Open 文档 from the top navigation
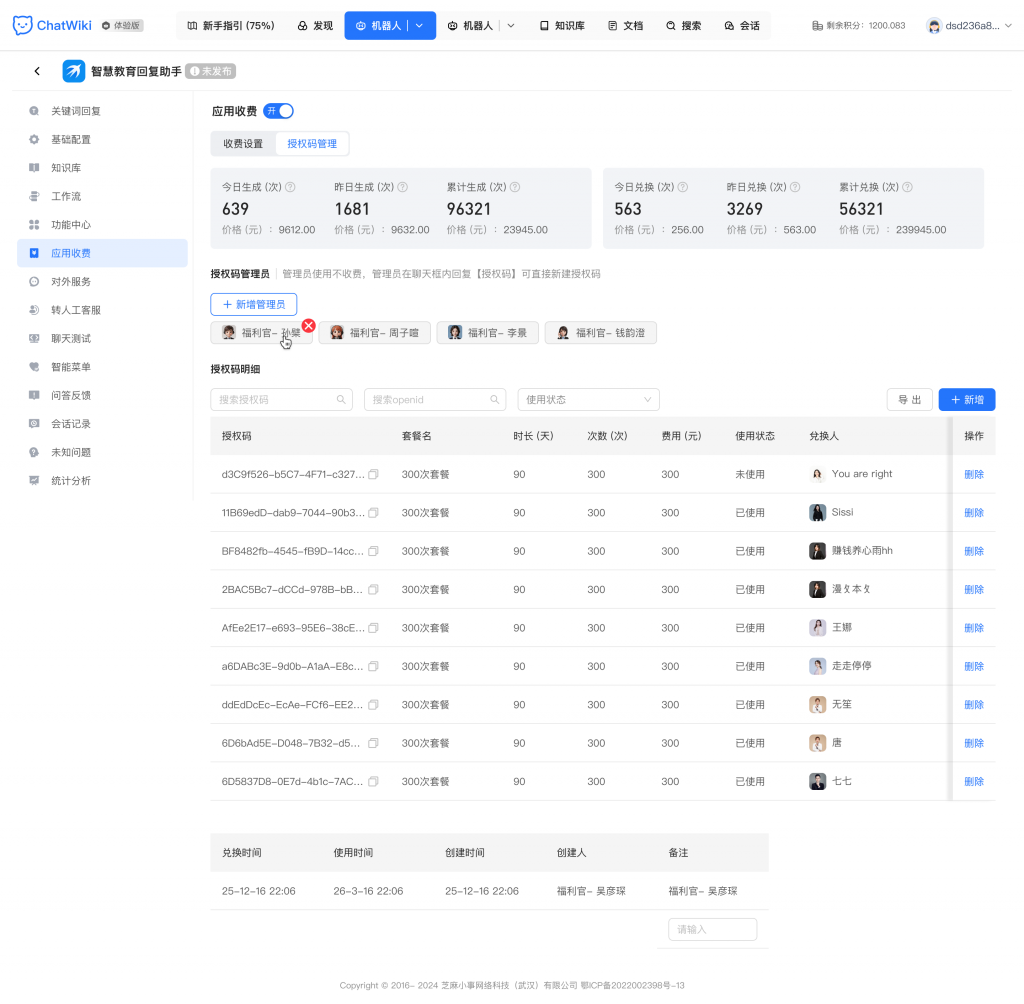This screenshot has height=1004, width=1024. click(x=625, y=25)
